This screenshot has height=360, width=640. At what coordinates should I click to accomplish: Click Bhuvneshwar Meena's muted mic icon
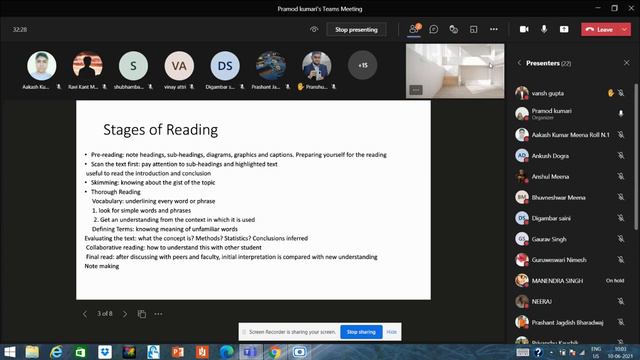tap(621, 197)
